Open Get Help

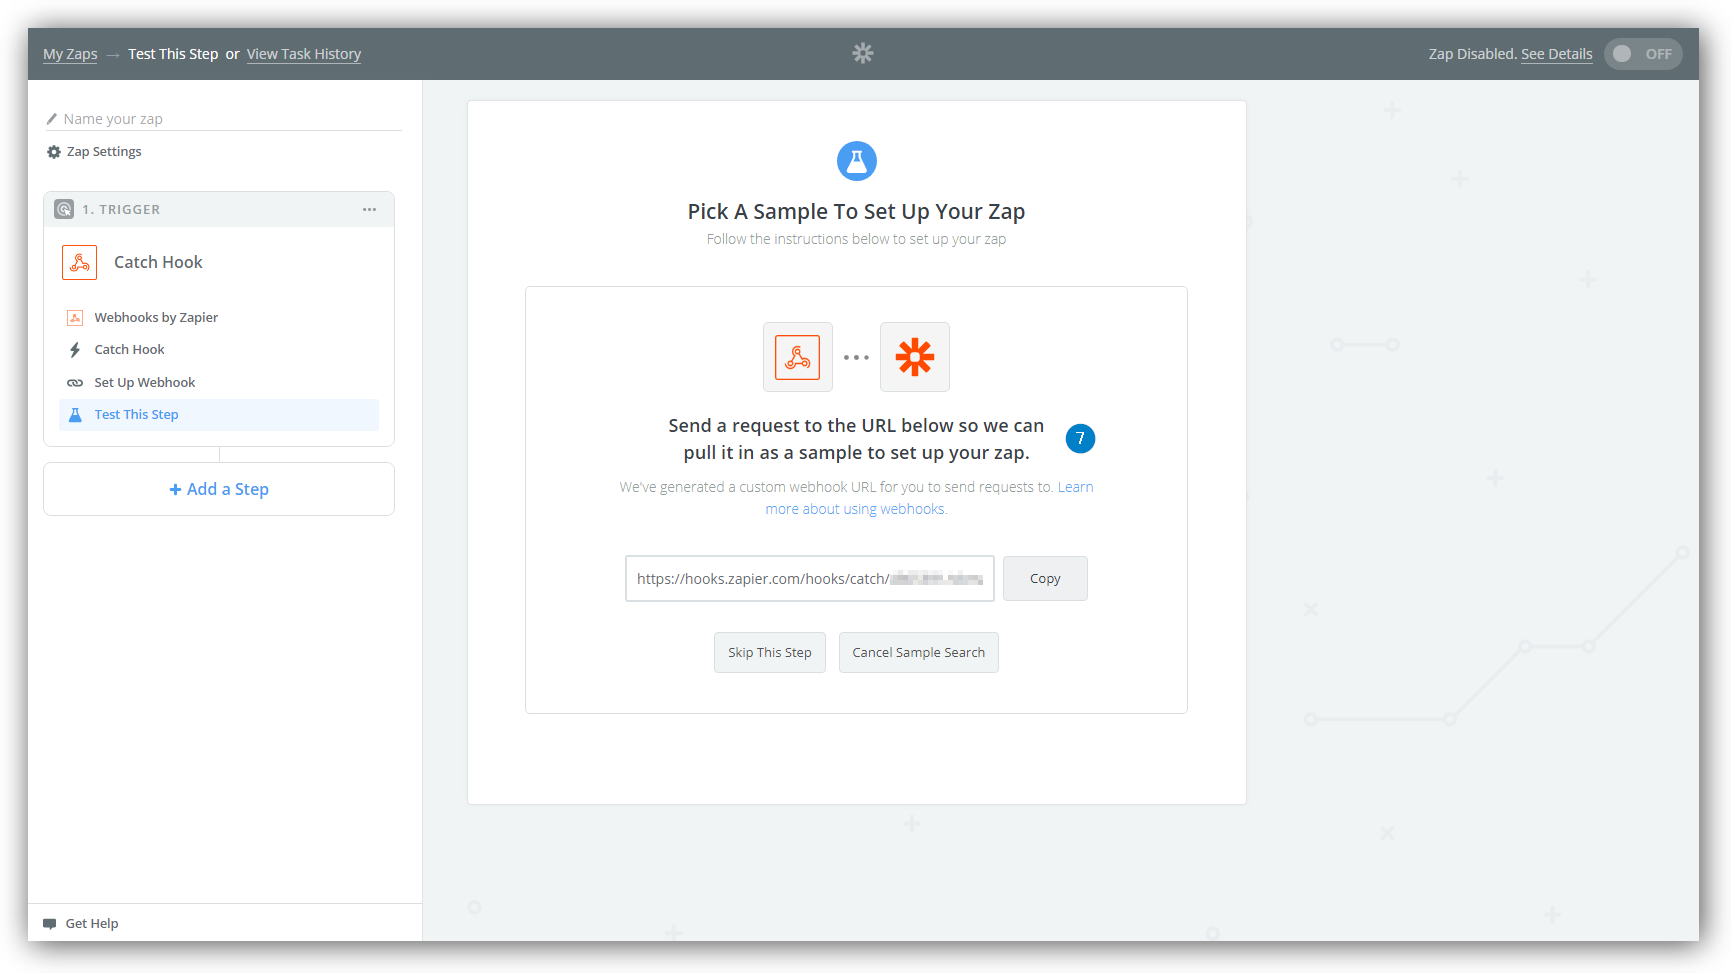click(x=92, y=924)
